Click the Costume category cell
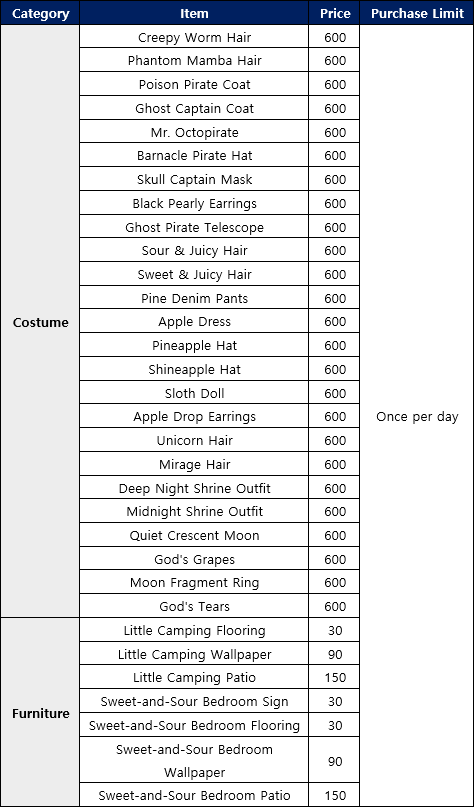The width and height of the screenshot is (474, 807). (40, 322)
